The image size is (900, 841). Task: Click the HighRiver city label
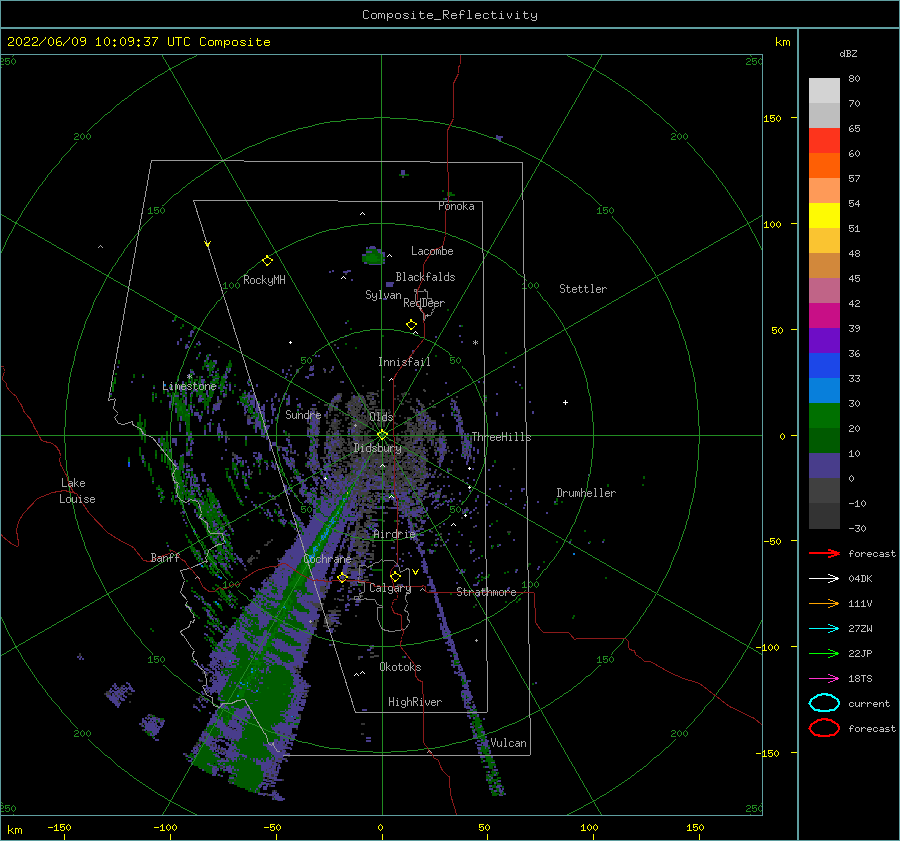pyautogui.click(x=415, y=702)
